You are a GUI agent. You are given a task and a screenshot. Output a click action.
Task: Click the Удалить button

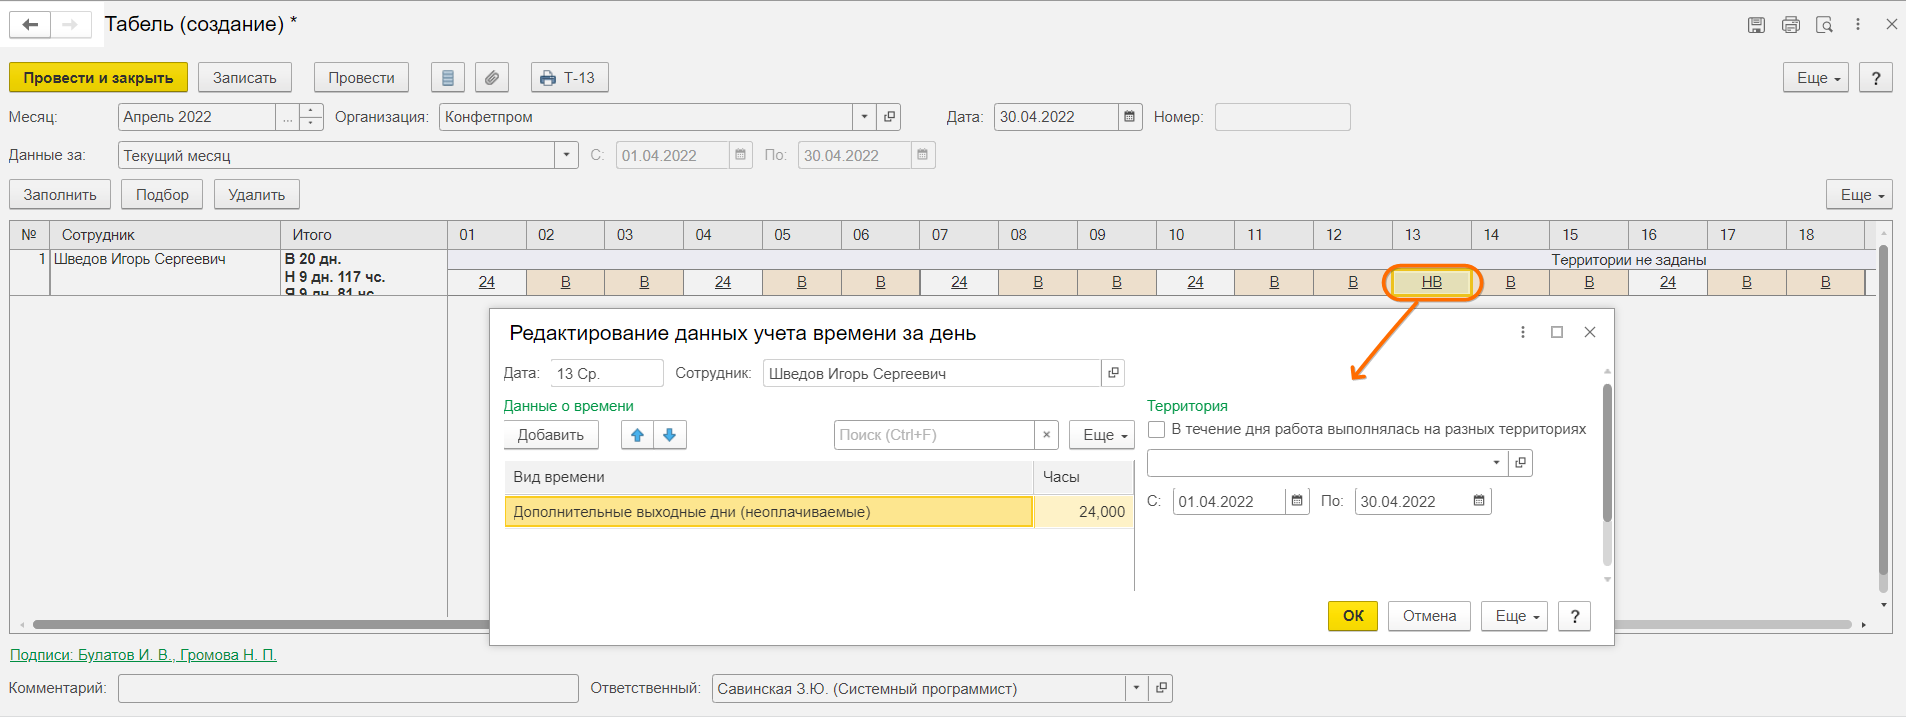(257, 195)
